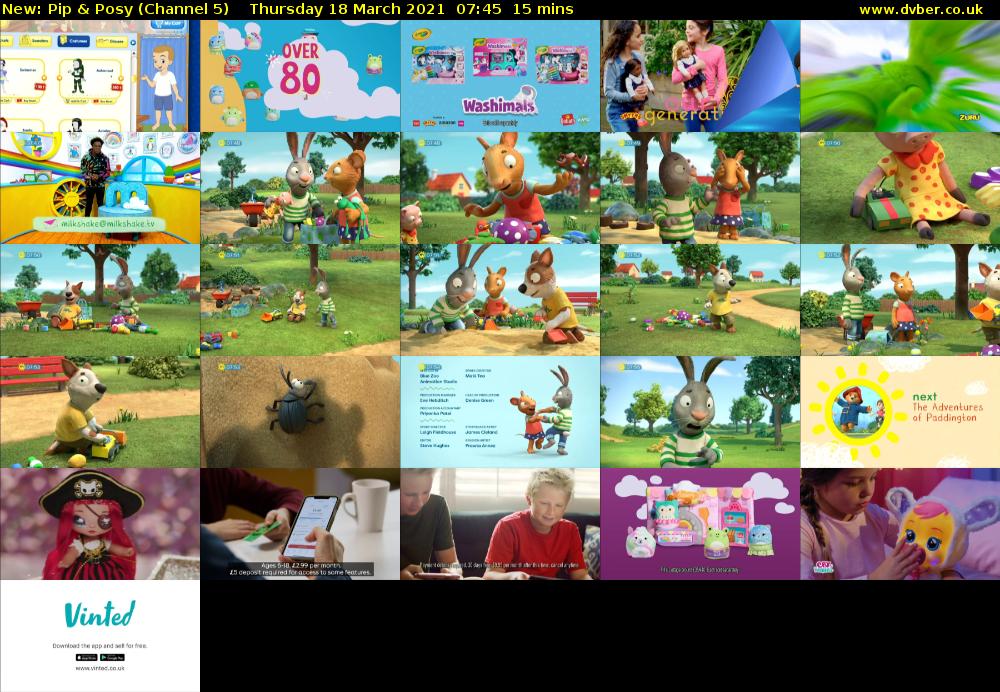Click the 'New: Pip & Posy (Channel 5)' title
Viewport: 1000px width, 692px height.
coord(115,10)
